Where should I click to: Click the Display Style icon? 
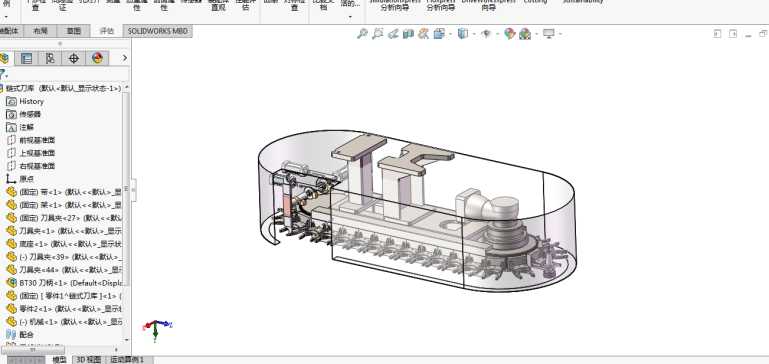pyautogui.click(x=462, y=34)
